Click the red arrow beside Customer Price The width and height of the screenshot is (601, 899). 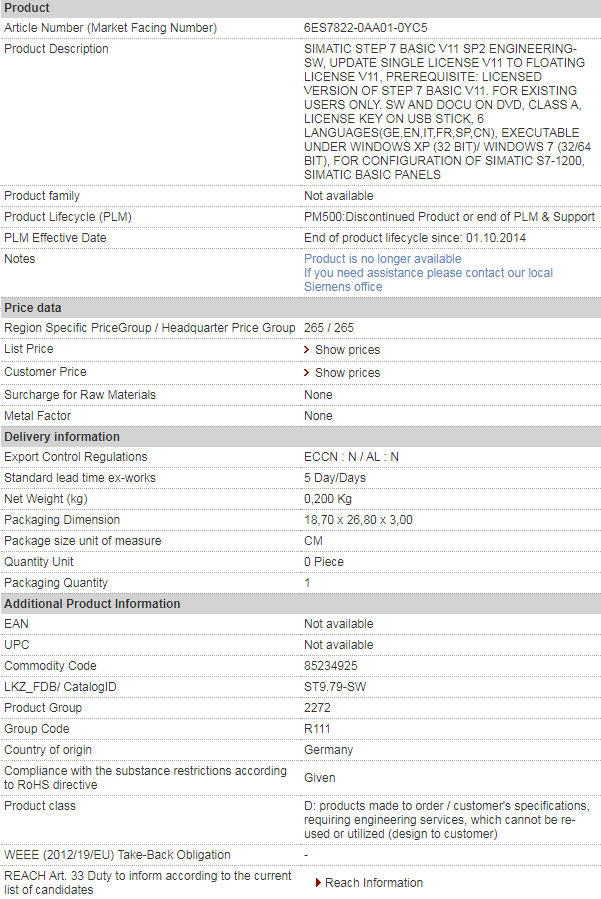(306, 373)
